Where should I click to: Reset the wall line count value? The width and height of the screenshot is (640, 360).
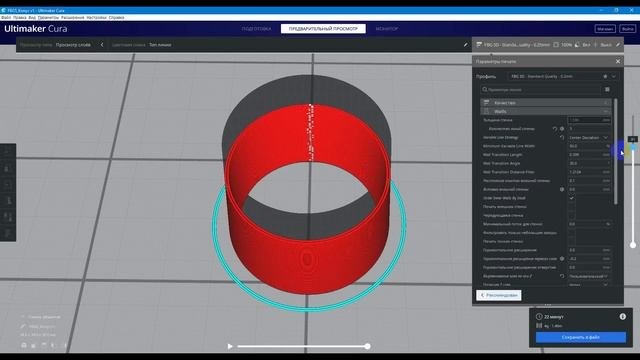pos(555,129)
